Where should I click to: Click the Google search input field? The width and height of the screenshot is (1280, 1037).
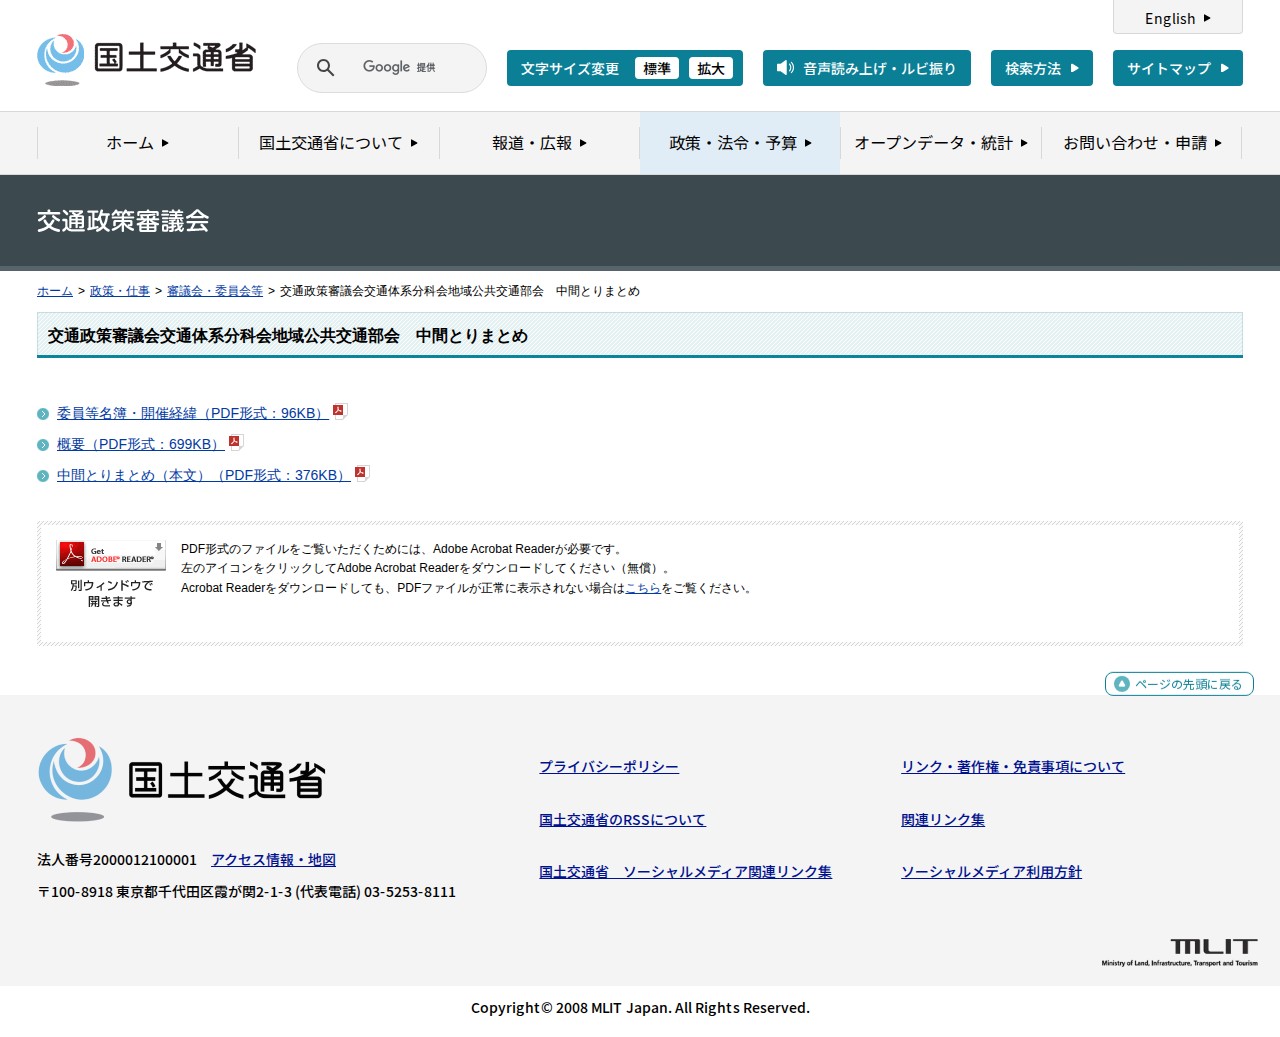click(410, 68)
